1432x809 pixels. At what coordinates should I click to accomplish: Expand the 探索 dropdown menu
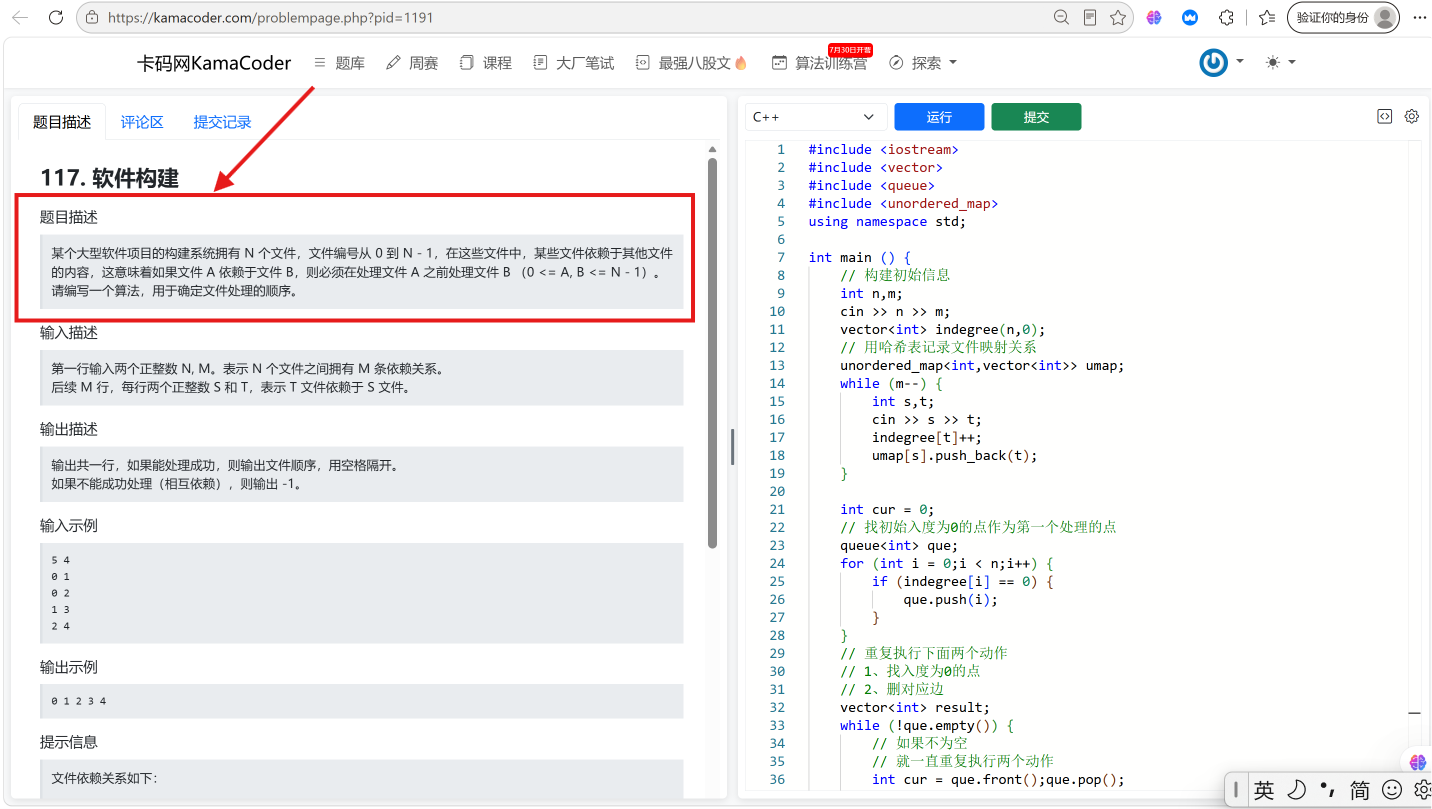coord(922,63)
